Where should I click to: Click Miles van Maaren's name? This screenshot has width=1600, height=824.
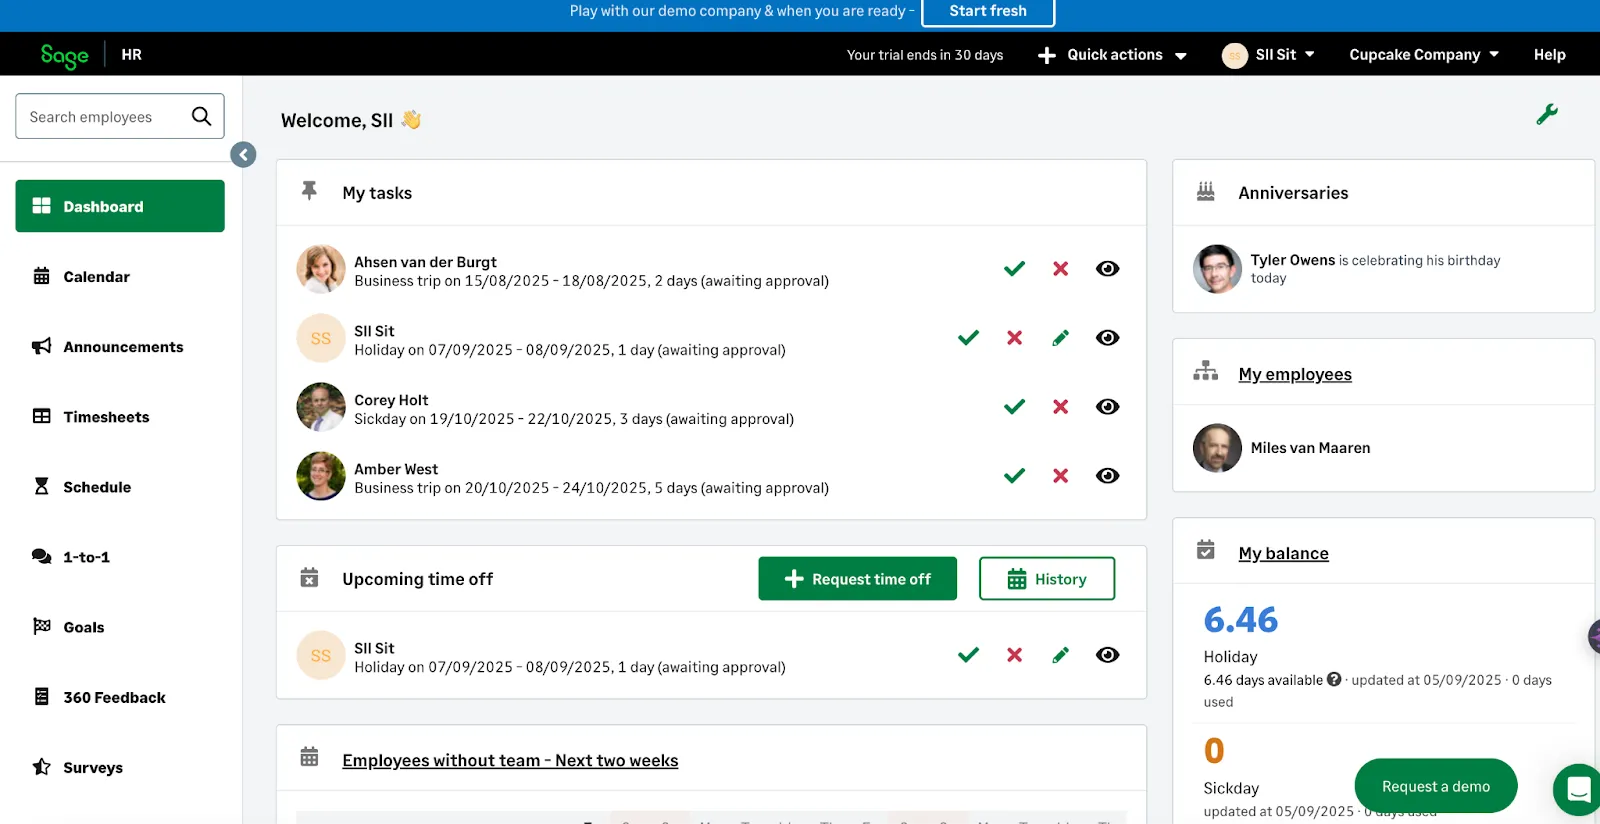tap(1310, 448)
